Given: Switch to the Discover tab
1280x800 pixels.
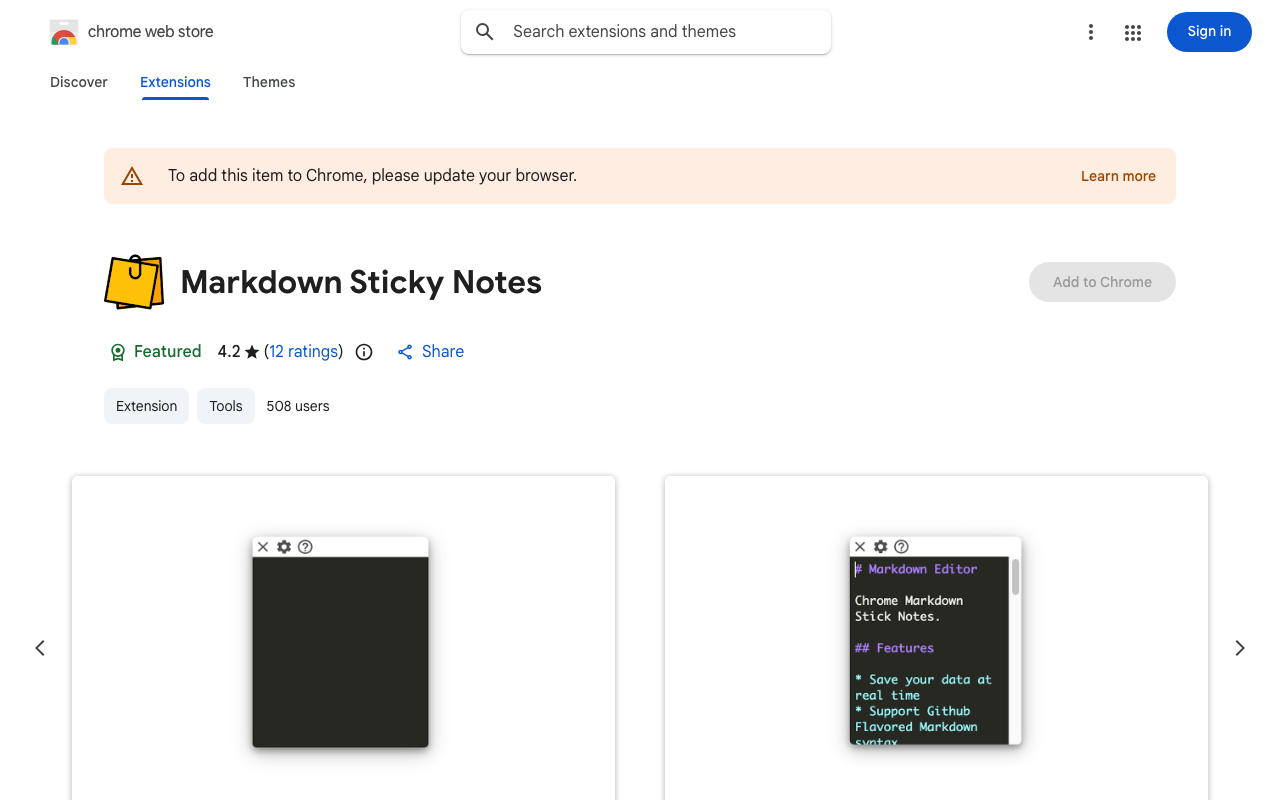Looking at the screenshot, I should coord(79,82).
